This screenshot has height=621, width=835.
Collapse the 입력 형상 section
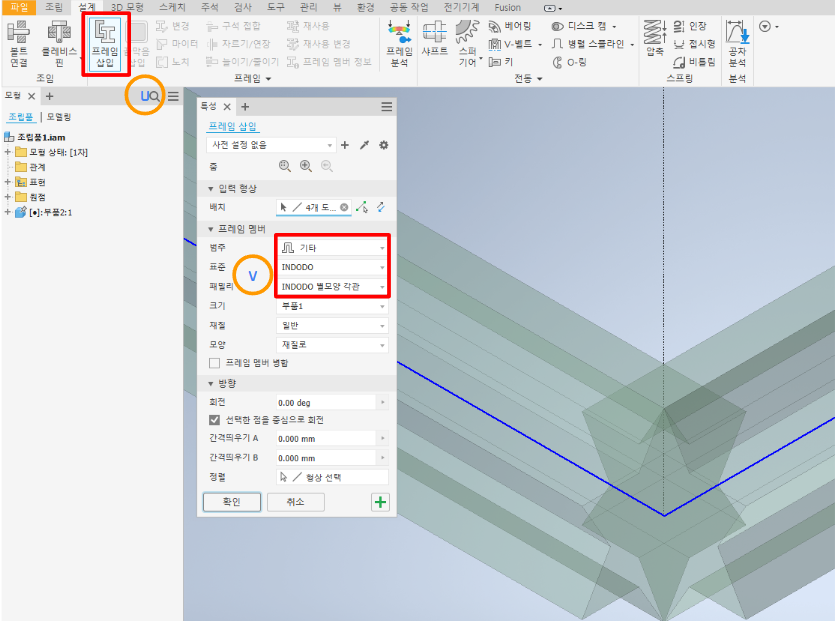click(x=211, y=189)
